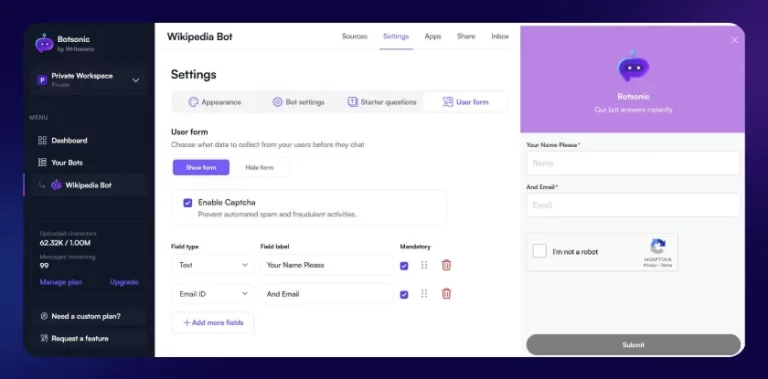Screen dimensions: 768x379
Task: Click the 62.32K / 1.00M usage text
Action: [65, 243]
